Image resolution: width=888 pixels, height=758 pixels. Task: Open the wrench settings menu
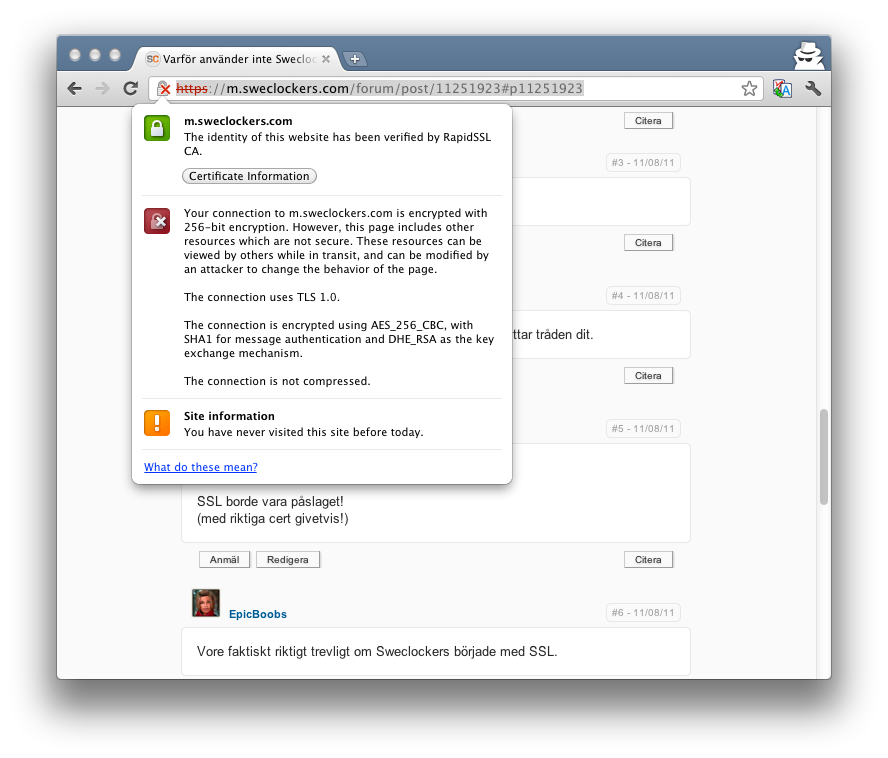(813, 88)
